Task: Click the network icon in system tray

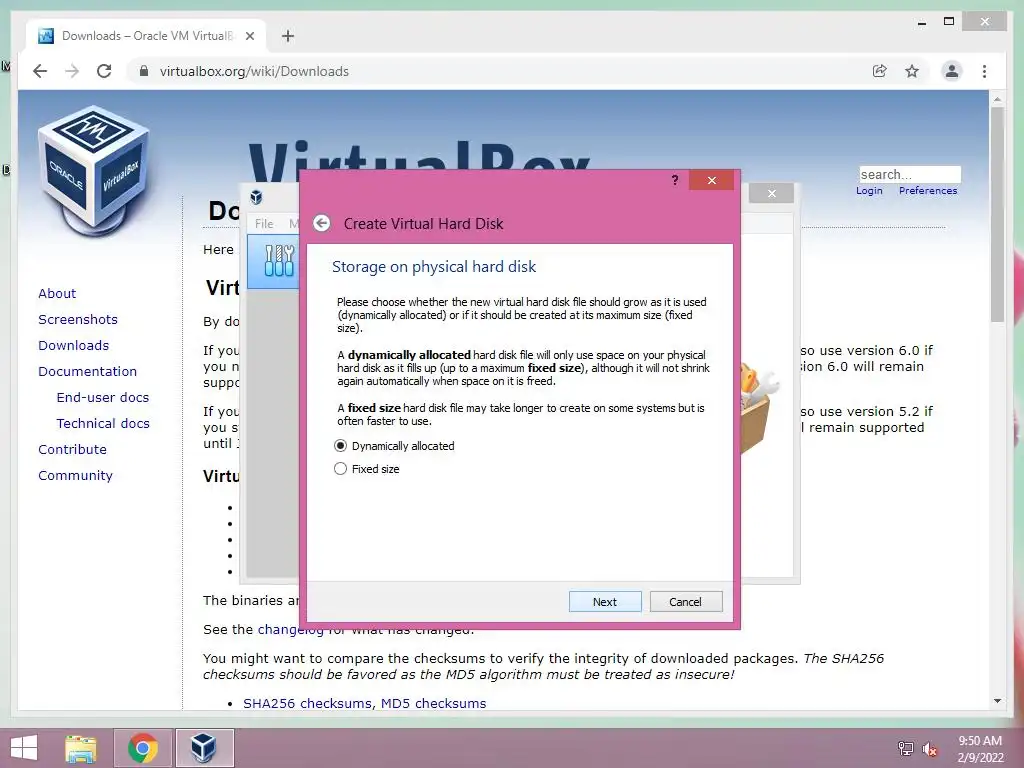Action: [x=905, y=748]
